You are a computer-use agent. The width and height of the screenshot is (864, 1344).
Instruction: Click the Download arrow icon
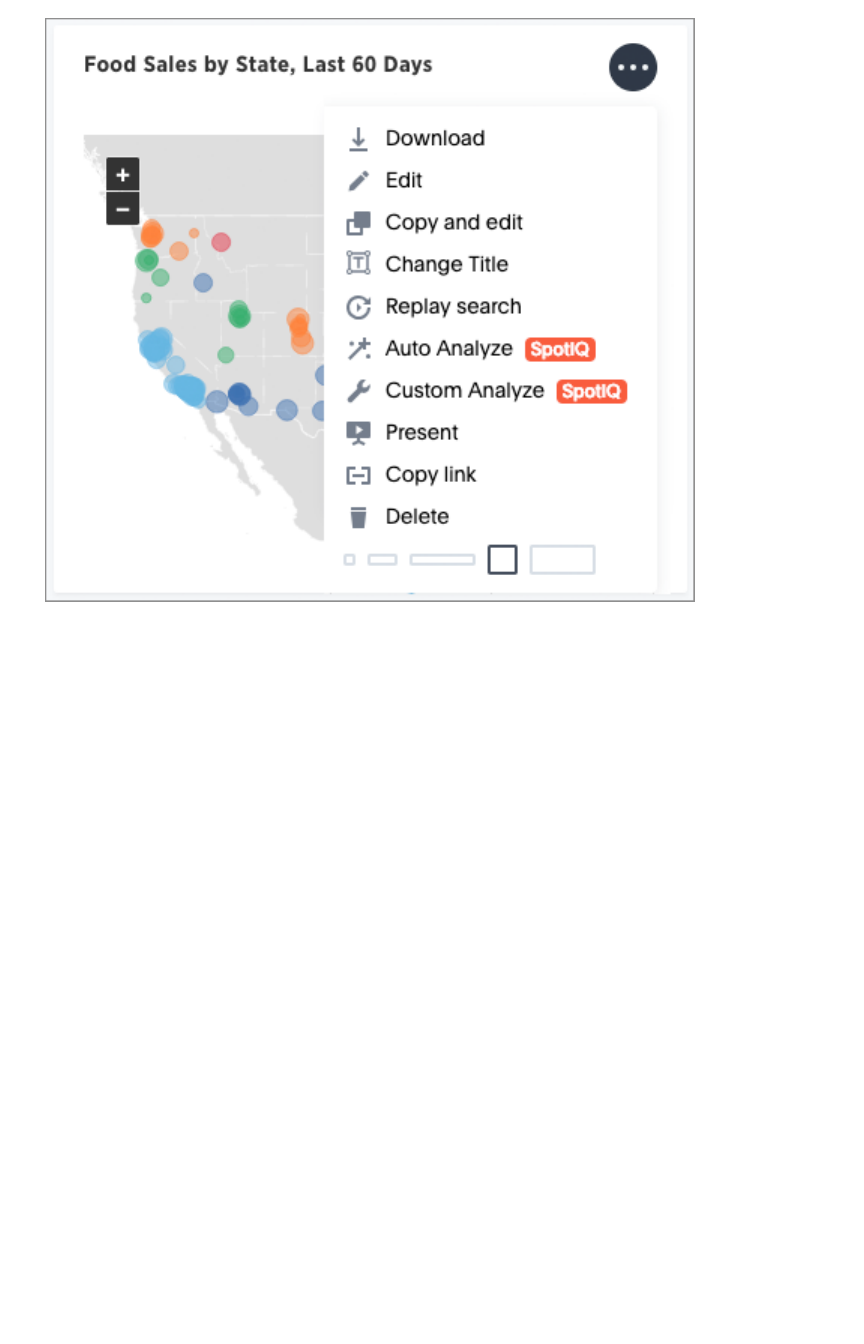click(358, 139)
